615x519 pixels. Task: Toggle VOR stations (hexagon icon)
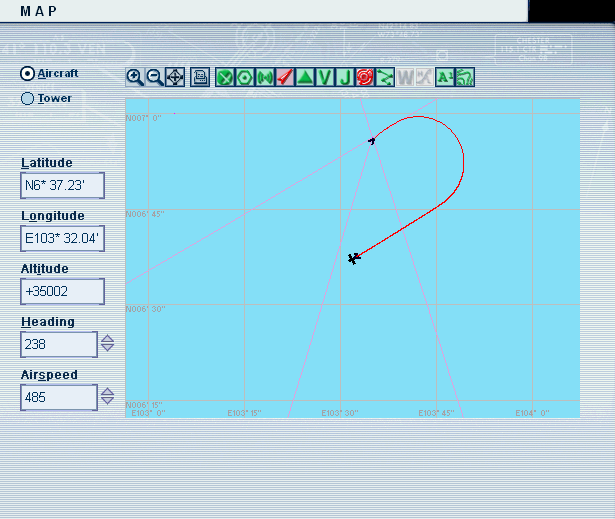[x=245, y=77]
